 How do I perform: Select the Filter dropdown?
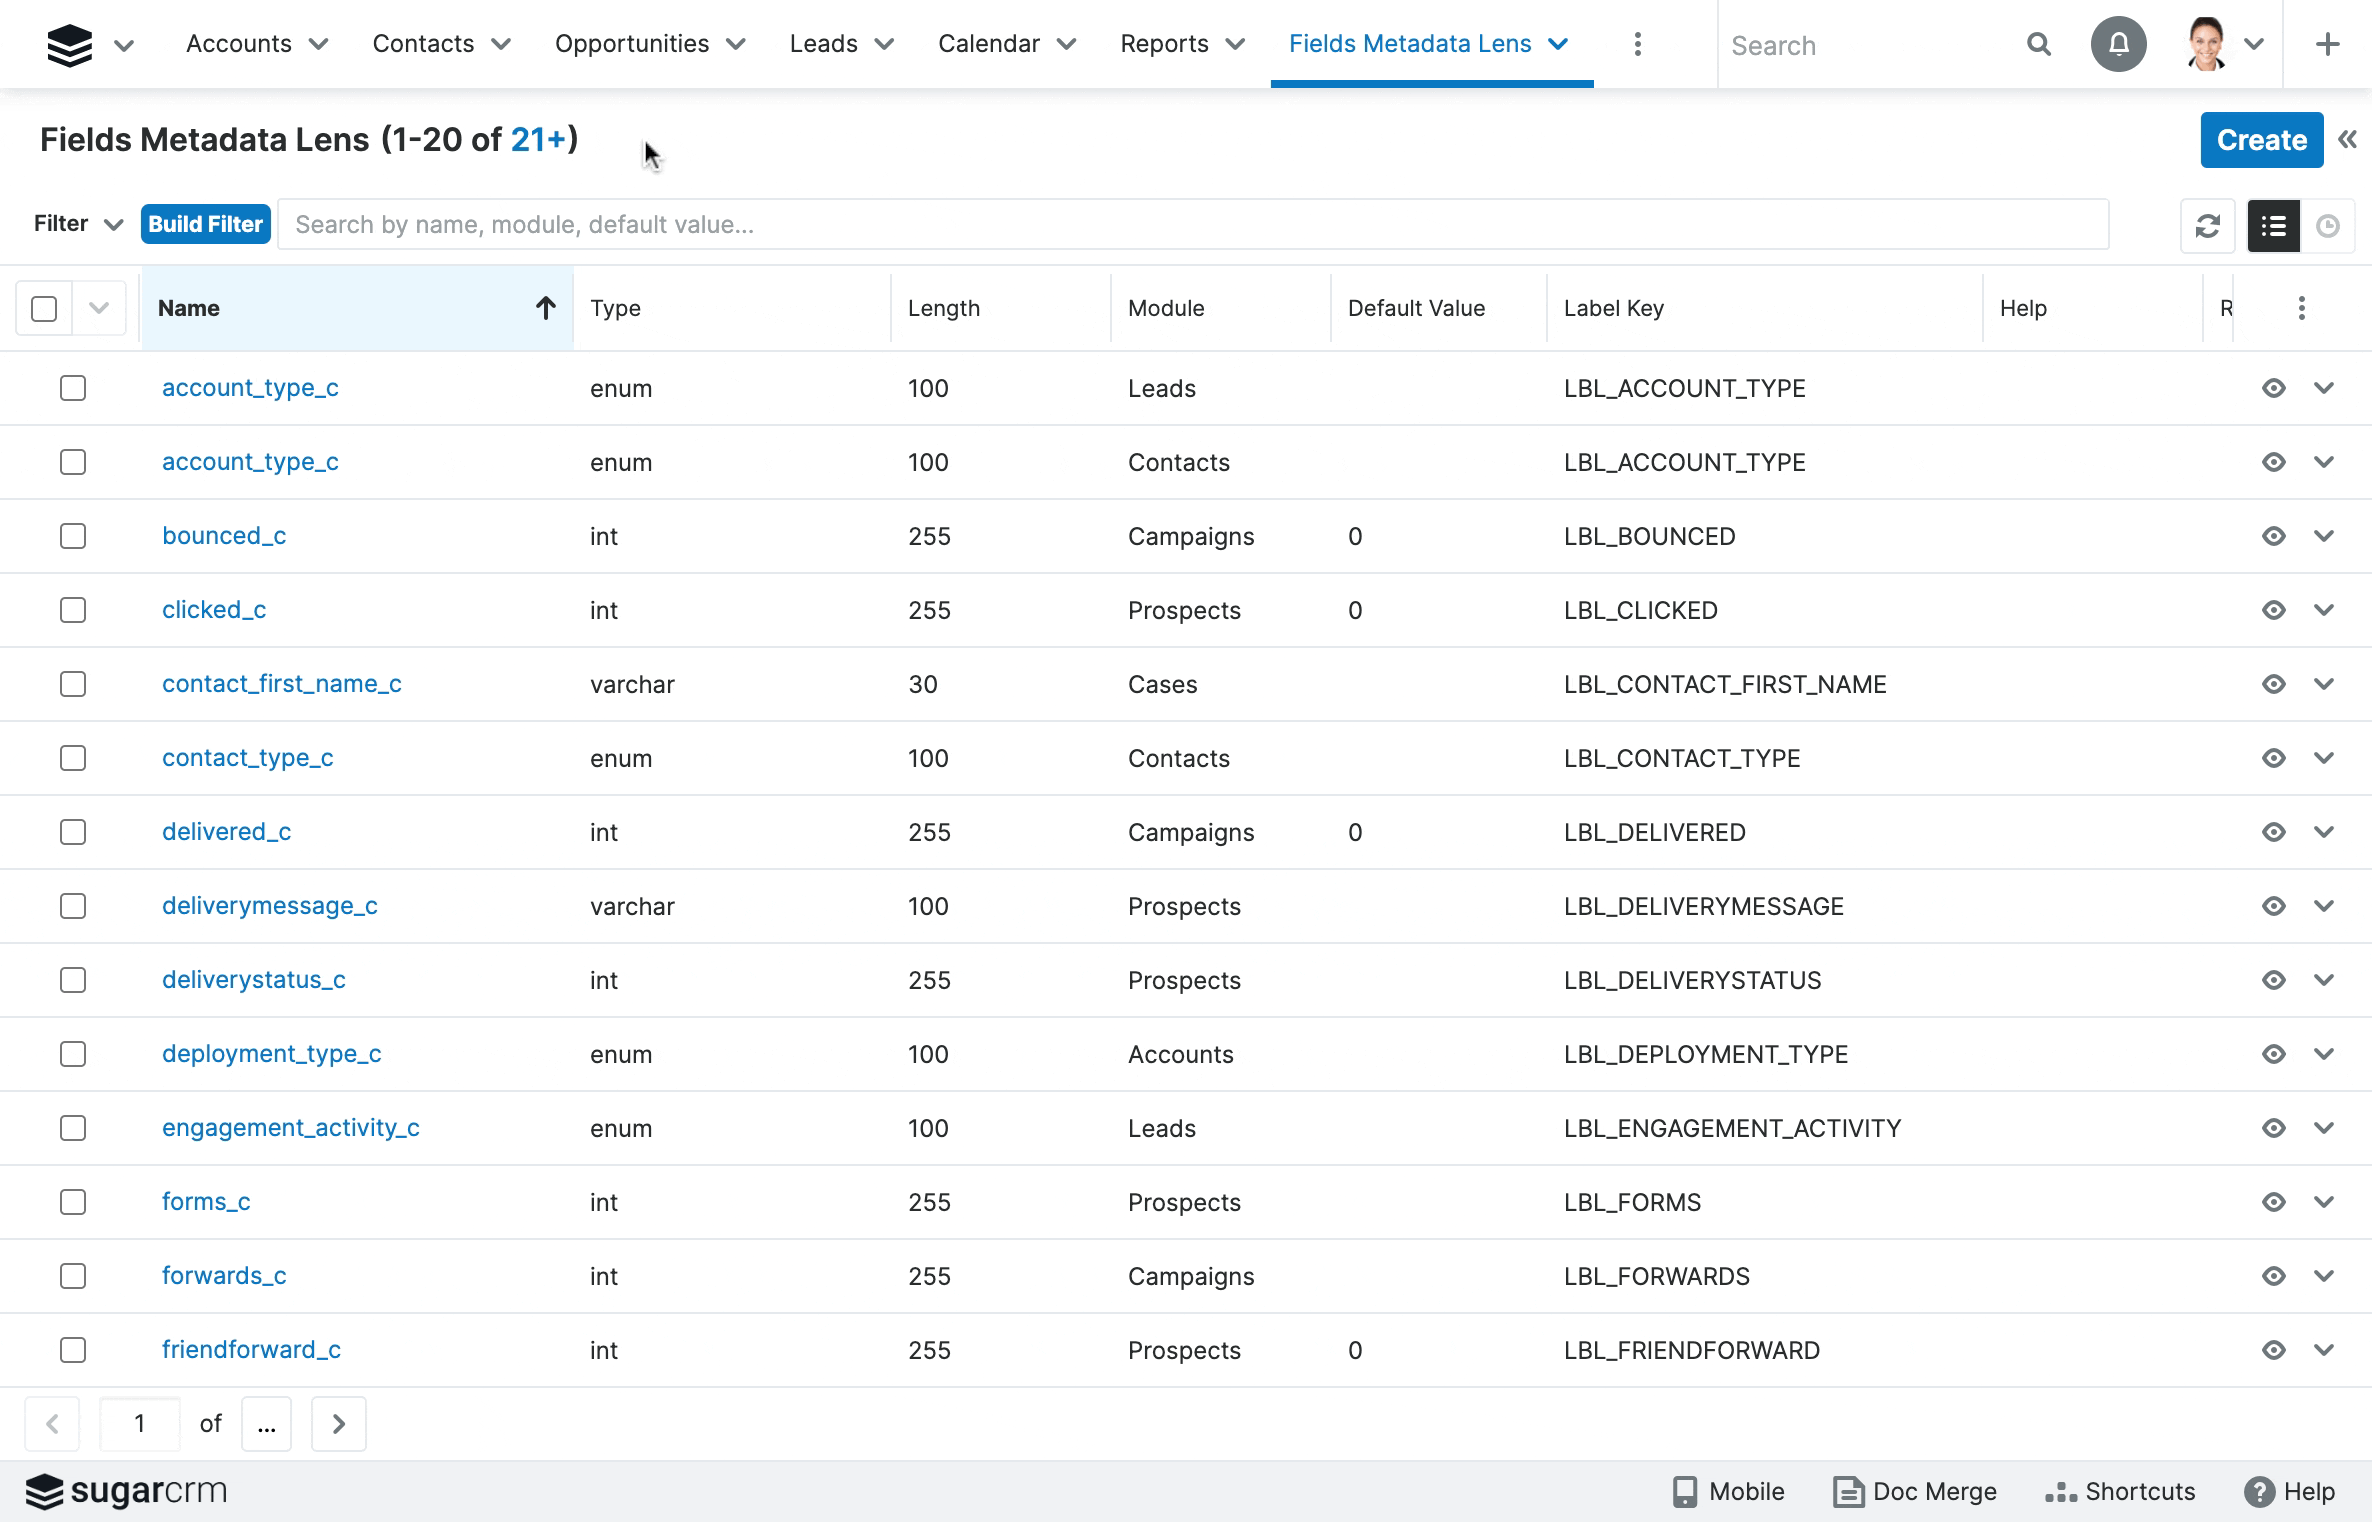pos(80,223)
